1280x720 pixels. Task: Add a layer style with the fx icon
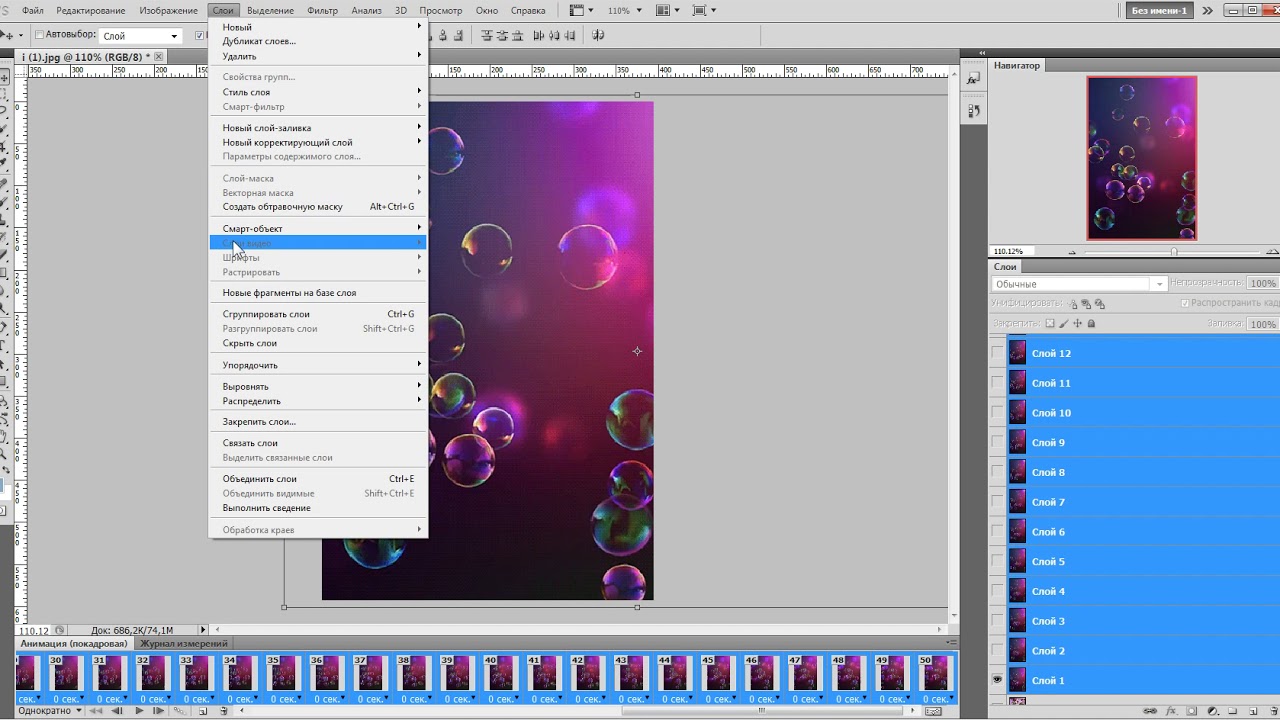(x=1171, y=711)
